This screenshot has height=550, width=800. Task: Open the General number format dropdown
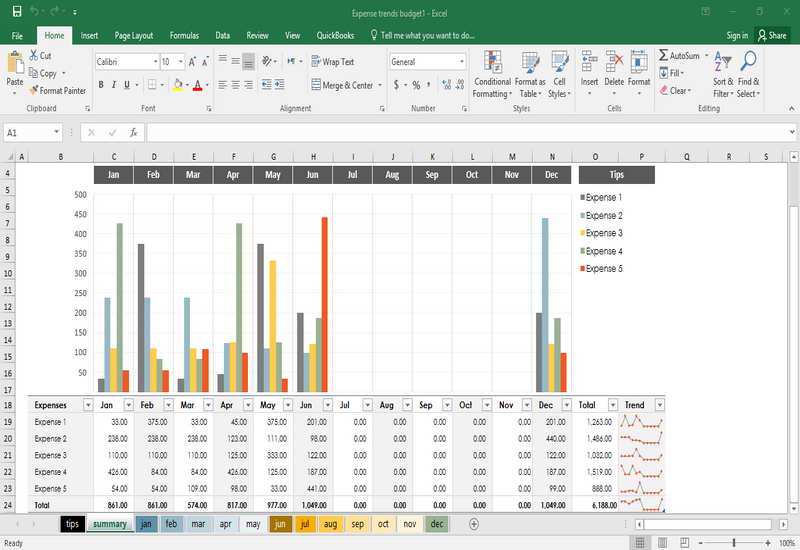pyautogui.click(x=428, y=62)
